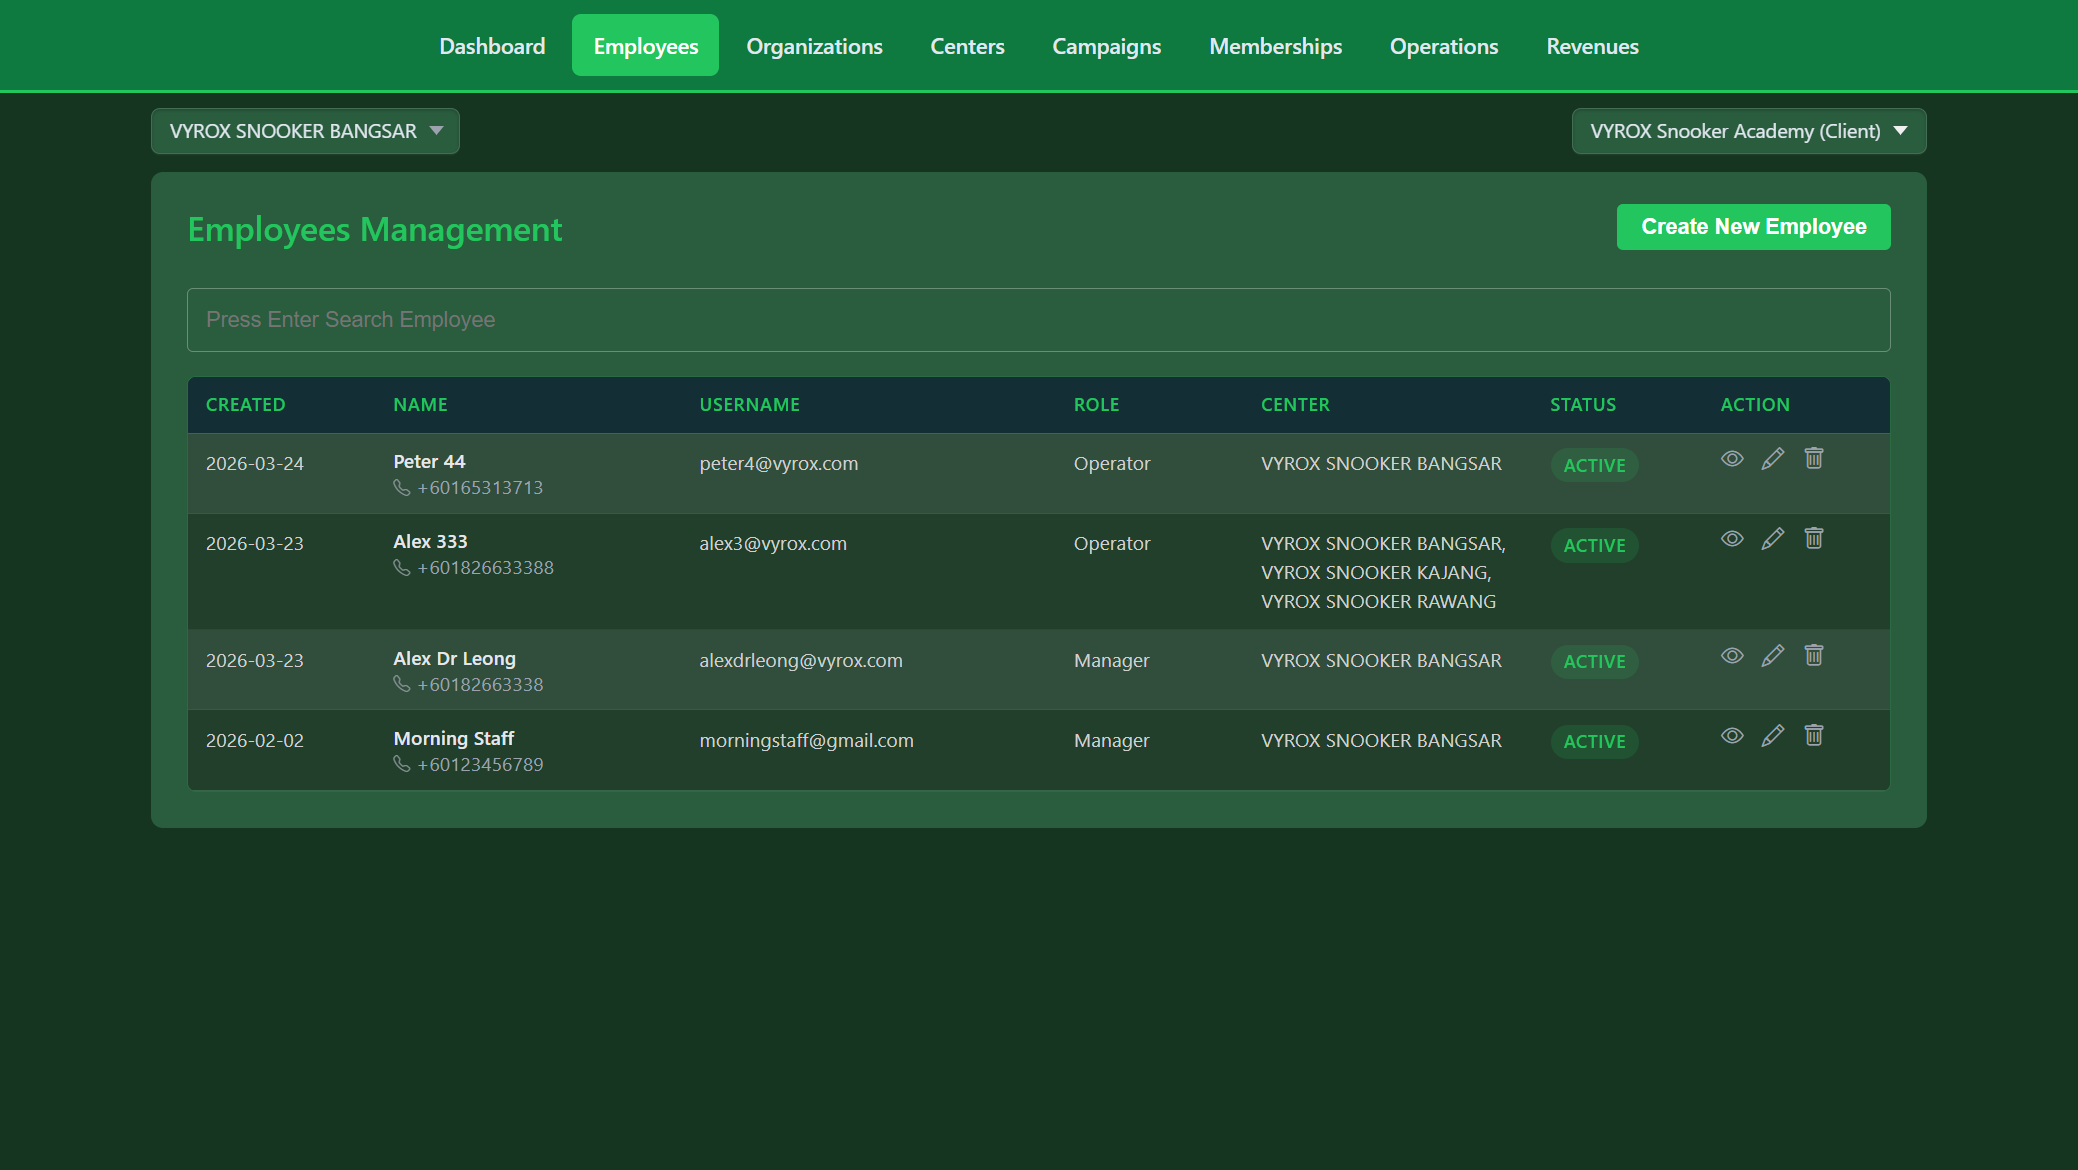The image size is (2078, 1170).
Task: Click VYROX SNOOKER RAWANG center text
Action: (x=1379, y=601)
